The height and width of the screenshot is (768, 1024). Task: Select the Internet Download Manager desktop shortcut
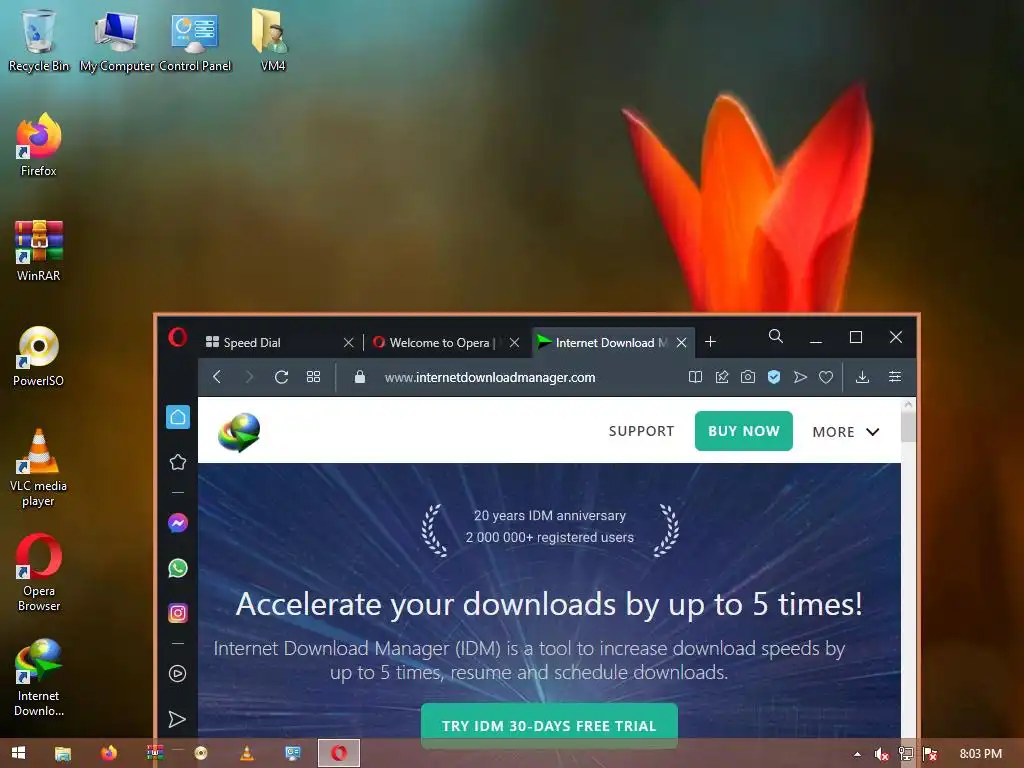pyautogui.click(x=39, y=679)
